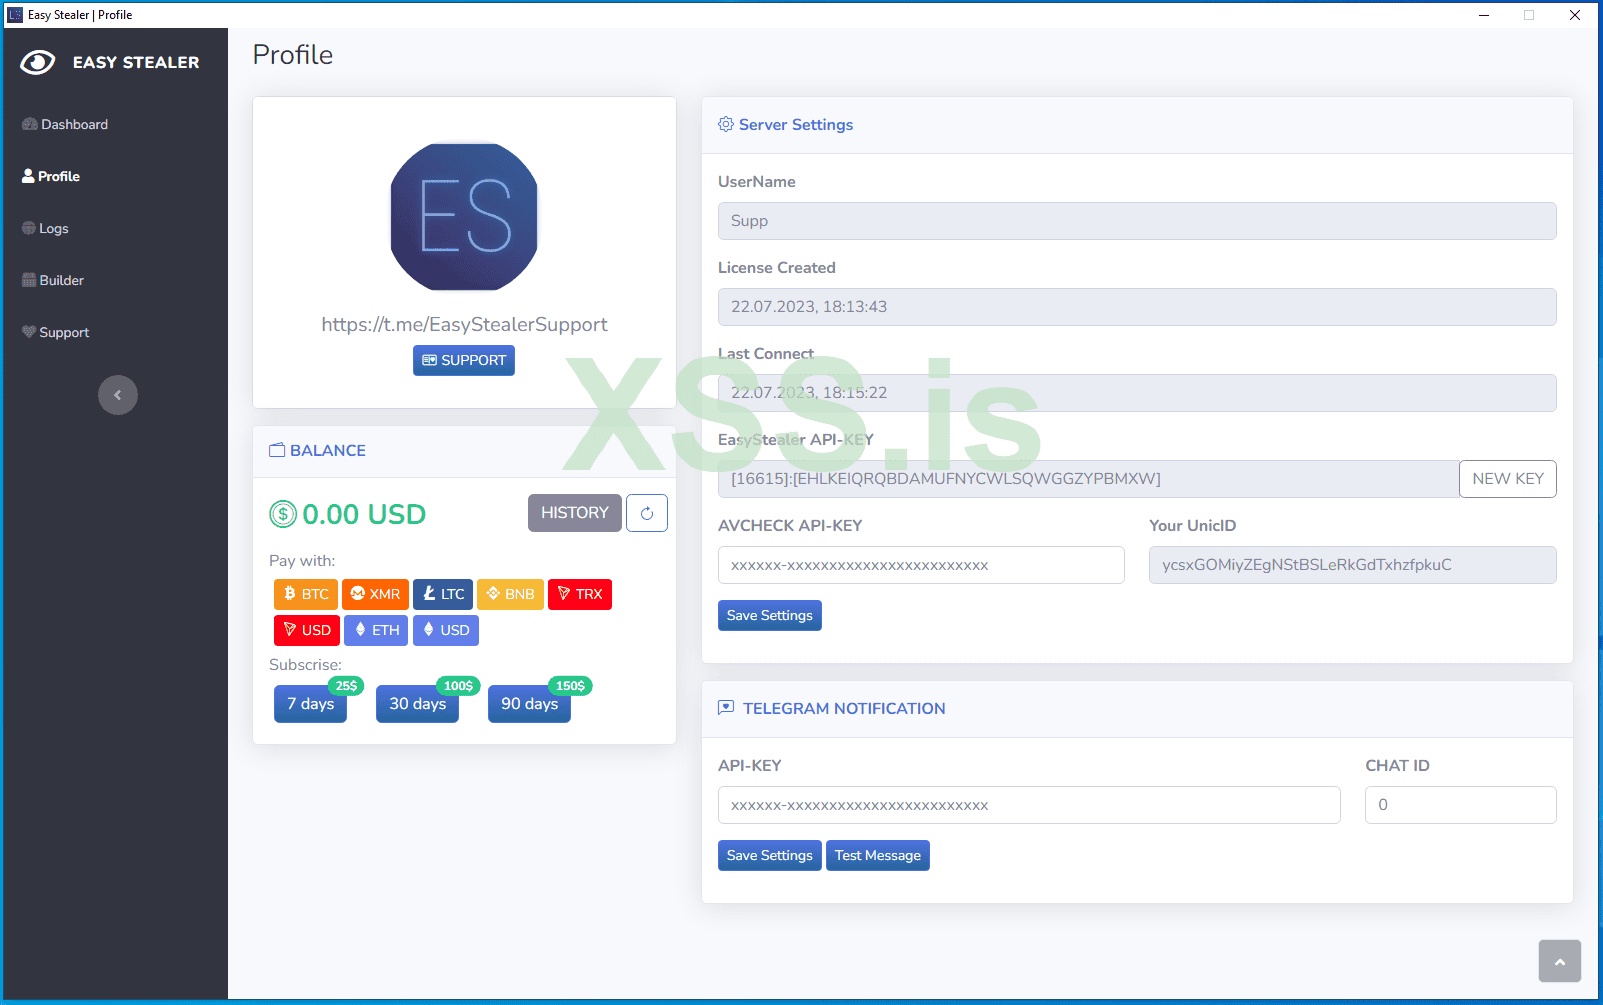Screen dimensions: 1603x1005
Task: Click the scroll-to-top arrow button
Action: click(x=1560, y=961)
